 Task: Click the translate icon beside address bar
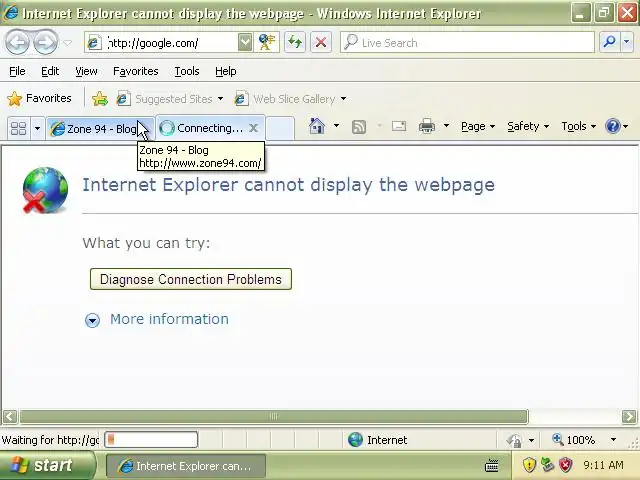(267, 42)
